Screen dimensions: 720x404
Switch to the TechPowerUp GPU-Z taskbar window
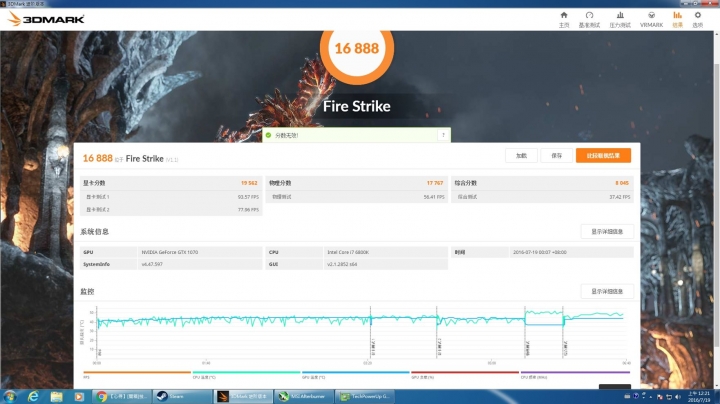point(365,396)
